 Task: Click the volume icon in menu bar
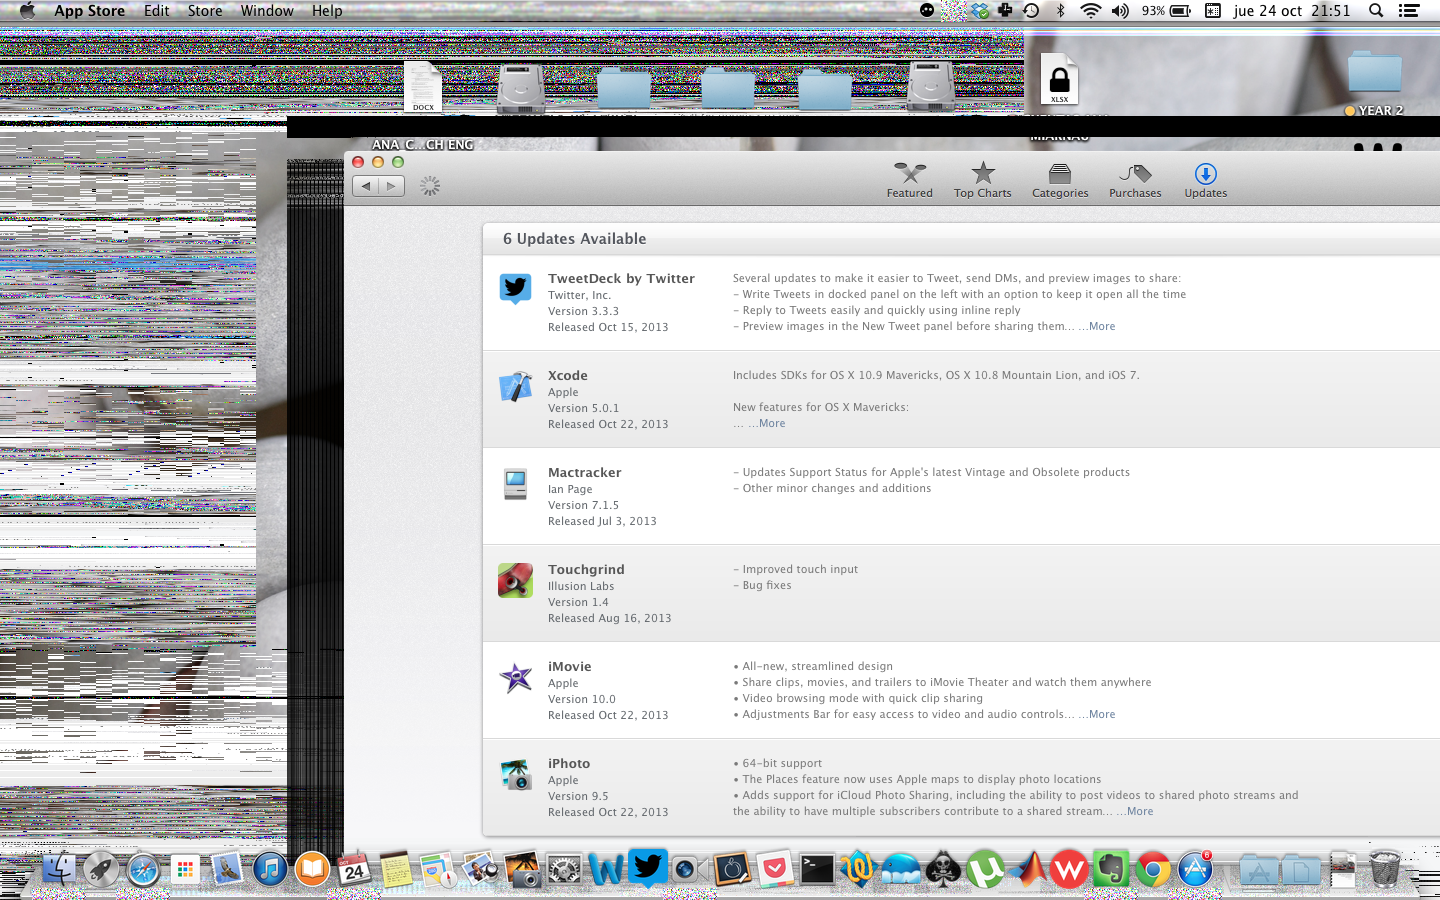click(1120, 10)
